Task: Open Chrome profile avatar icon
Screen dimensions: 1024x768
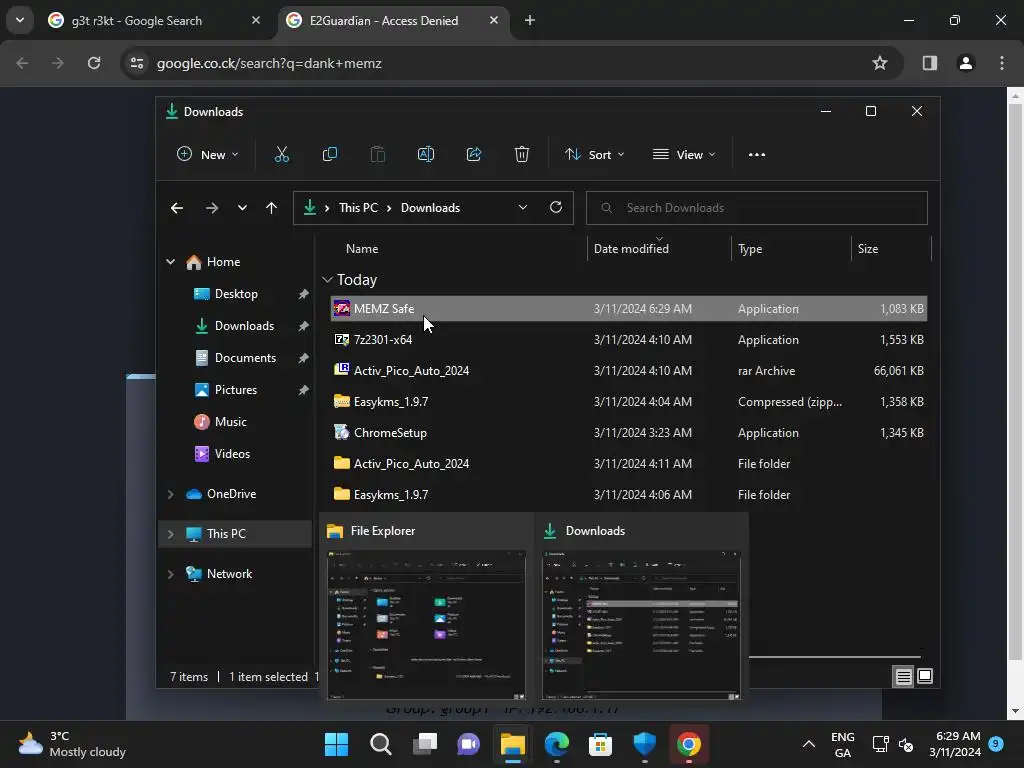Action: pyautogui.click(x=965, y=63)
